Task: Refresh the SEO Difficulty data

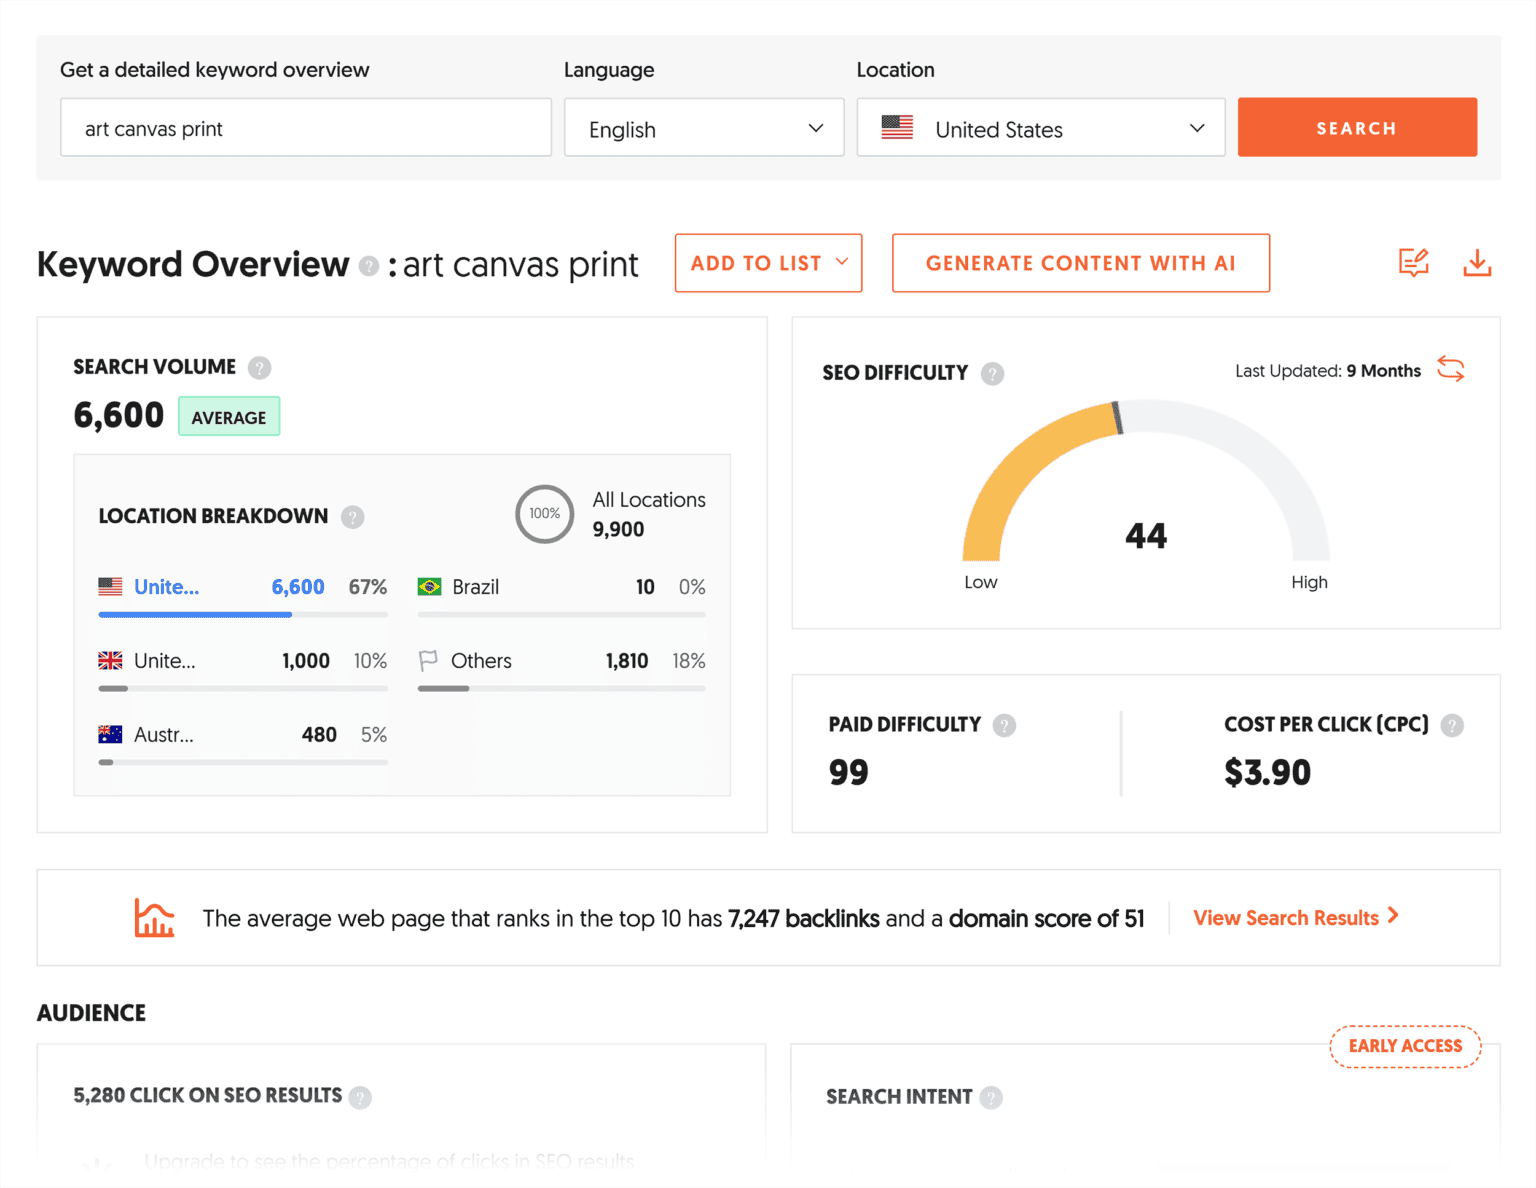Action: coord(1451,370)
